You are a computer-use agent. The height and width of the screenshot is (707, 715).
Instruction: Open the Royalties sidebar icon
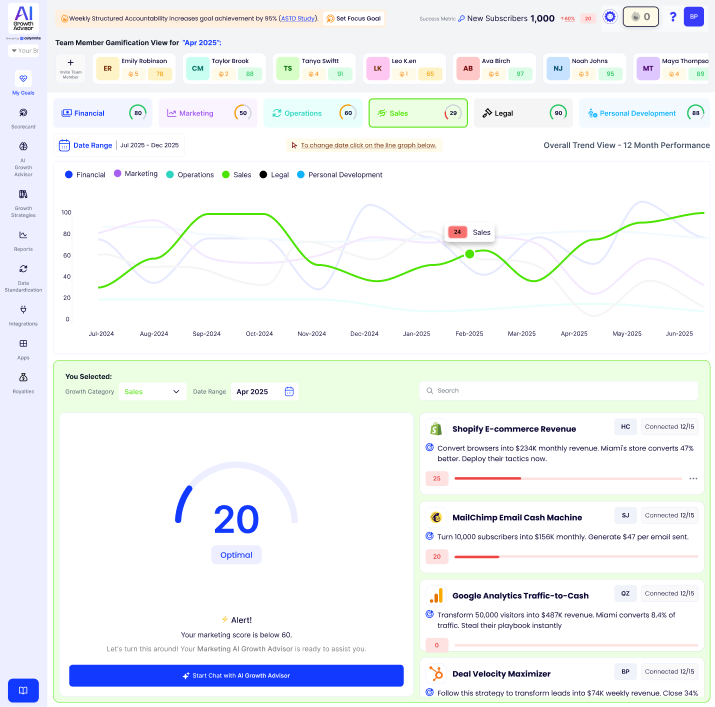[x=23, y=378]
